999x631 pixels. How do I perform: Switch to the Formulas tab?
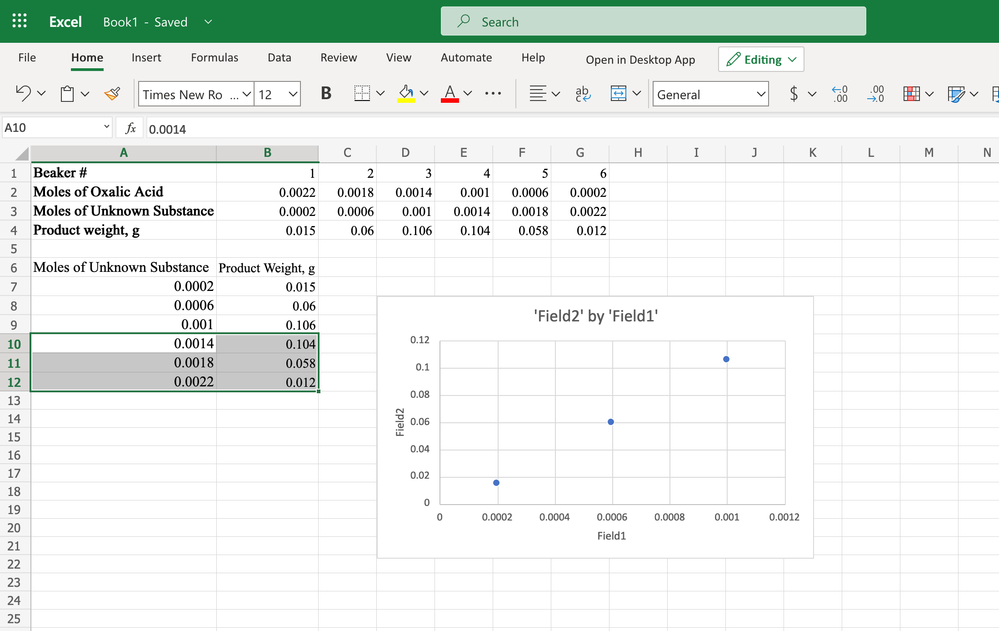(214, 58)
